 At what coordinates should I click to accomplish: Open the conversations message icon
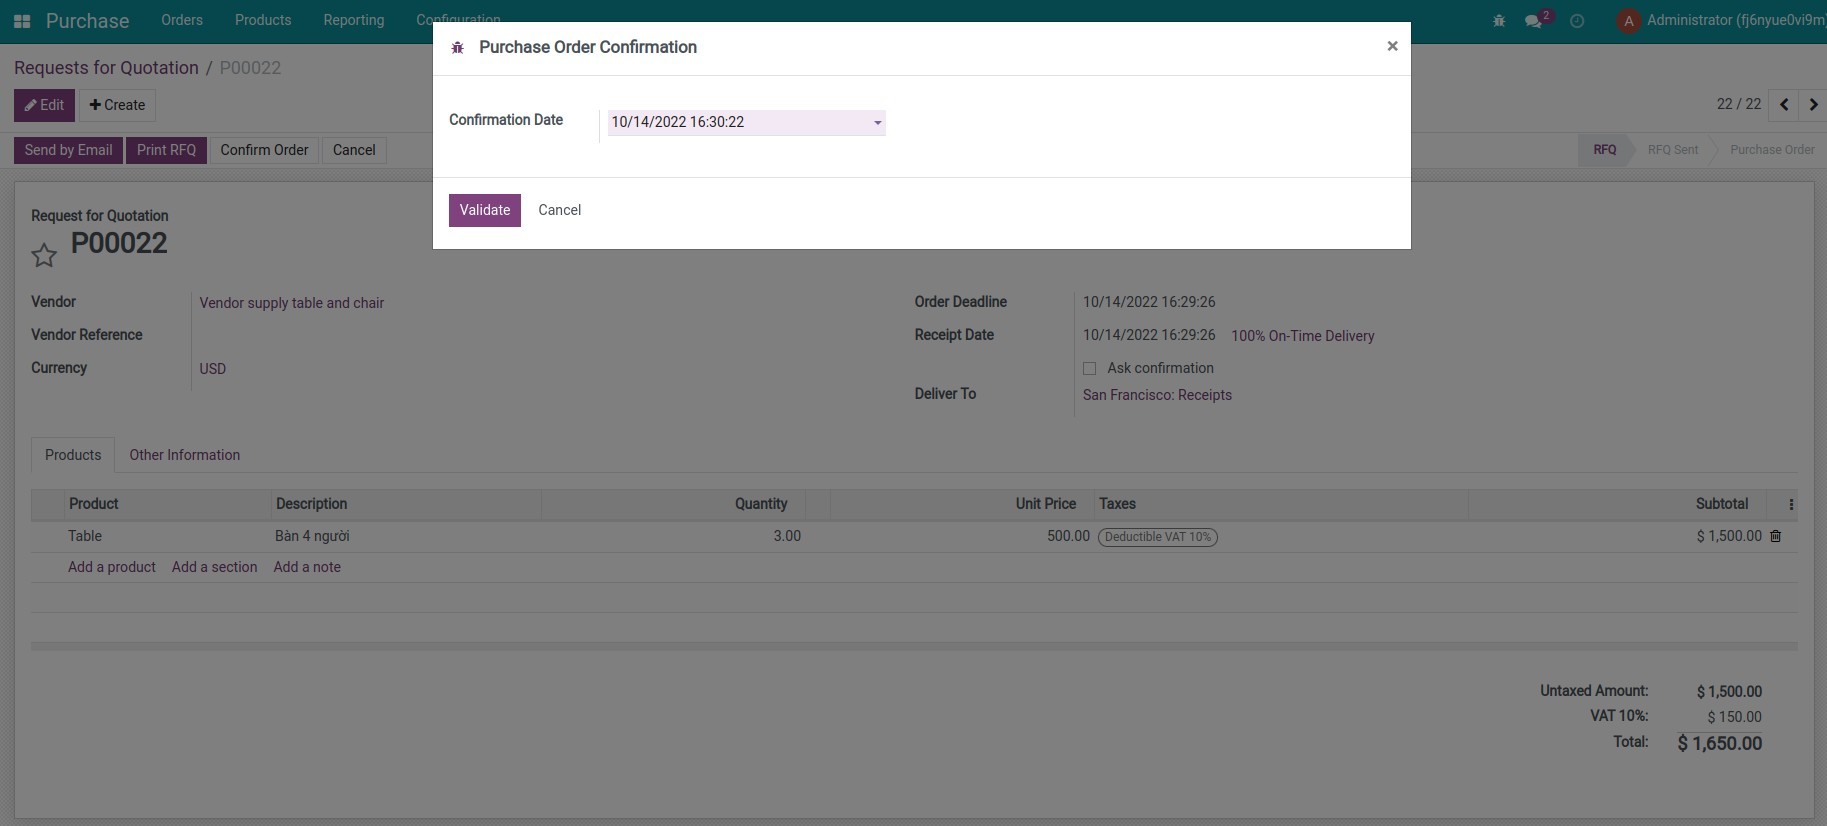[x=1533, y=21]
